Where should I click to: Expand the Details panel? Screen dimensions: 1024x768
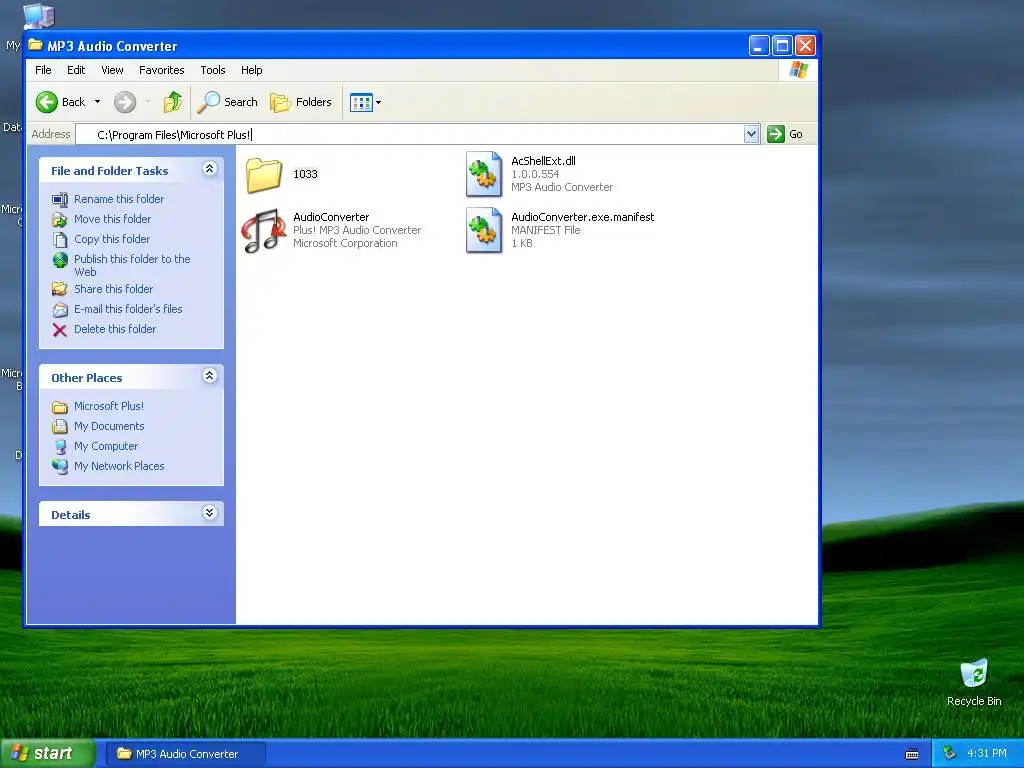pos(210,513)
